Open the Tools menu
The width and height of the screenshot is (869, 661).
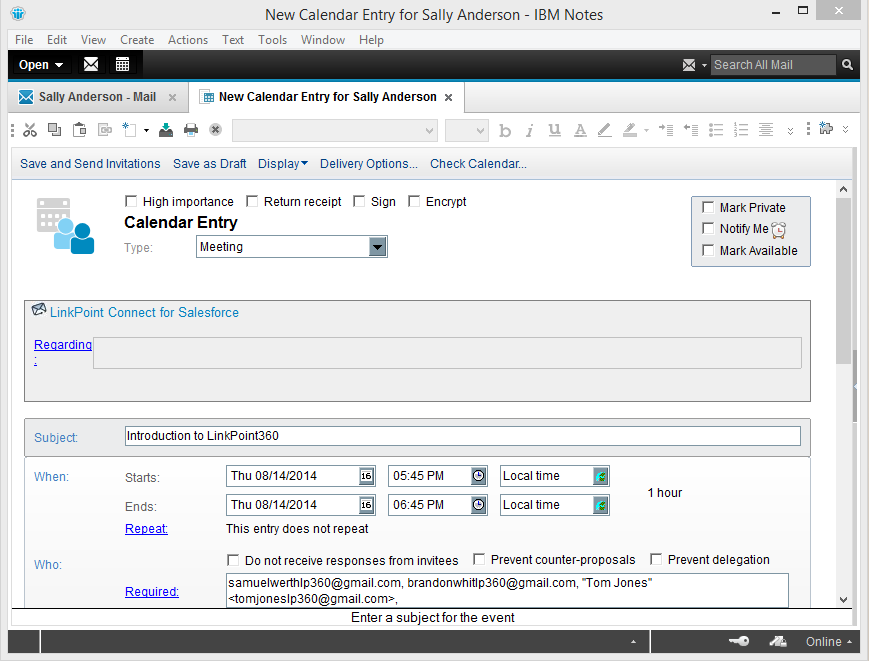(272, 40)
